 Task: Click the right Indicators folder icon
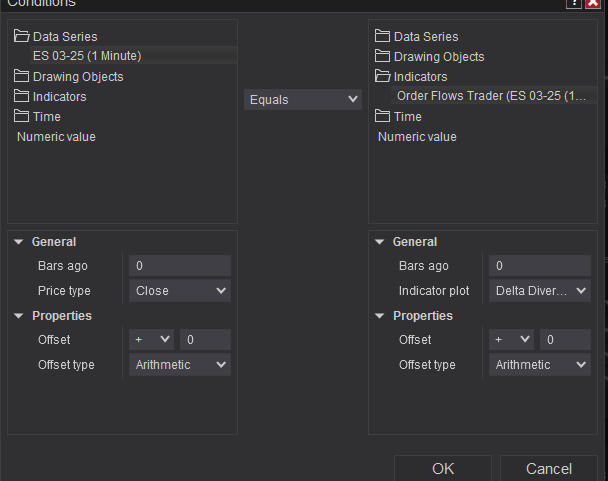(383, 77)
